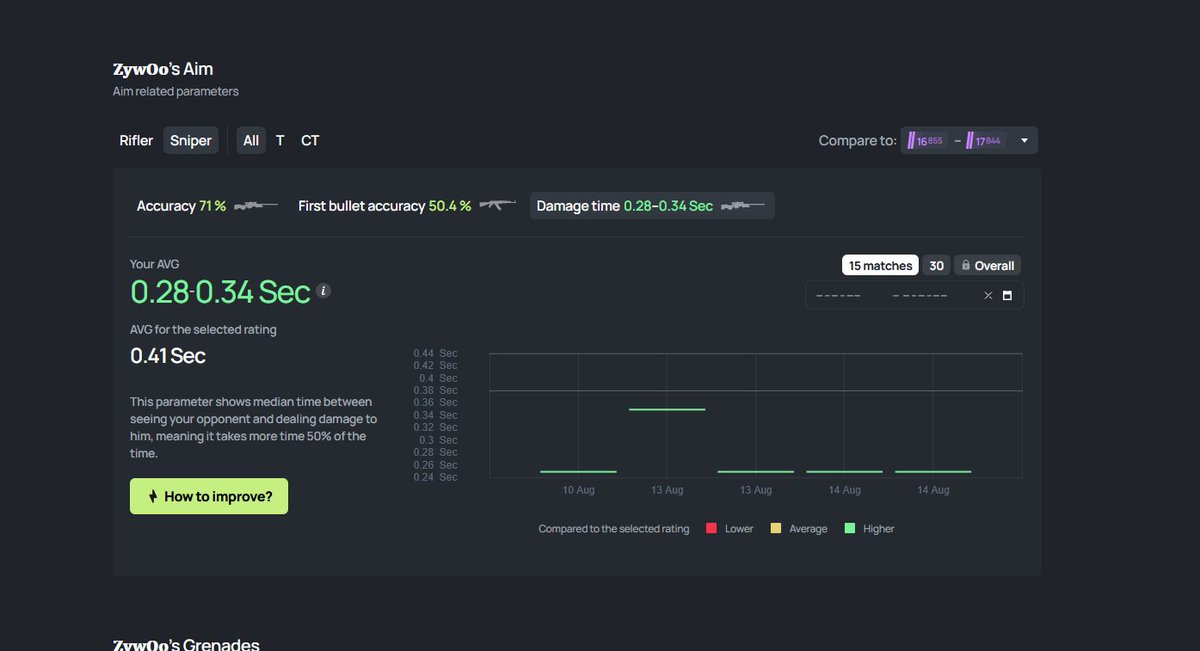Click the ZywOo's Aim heading

(x=163, y=69)
